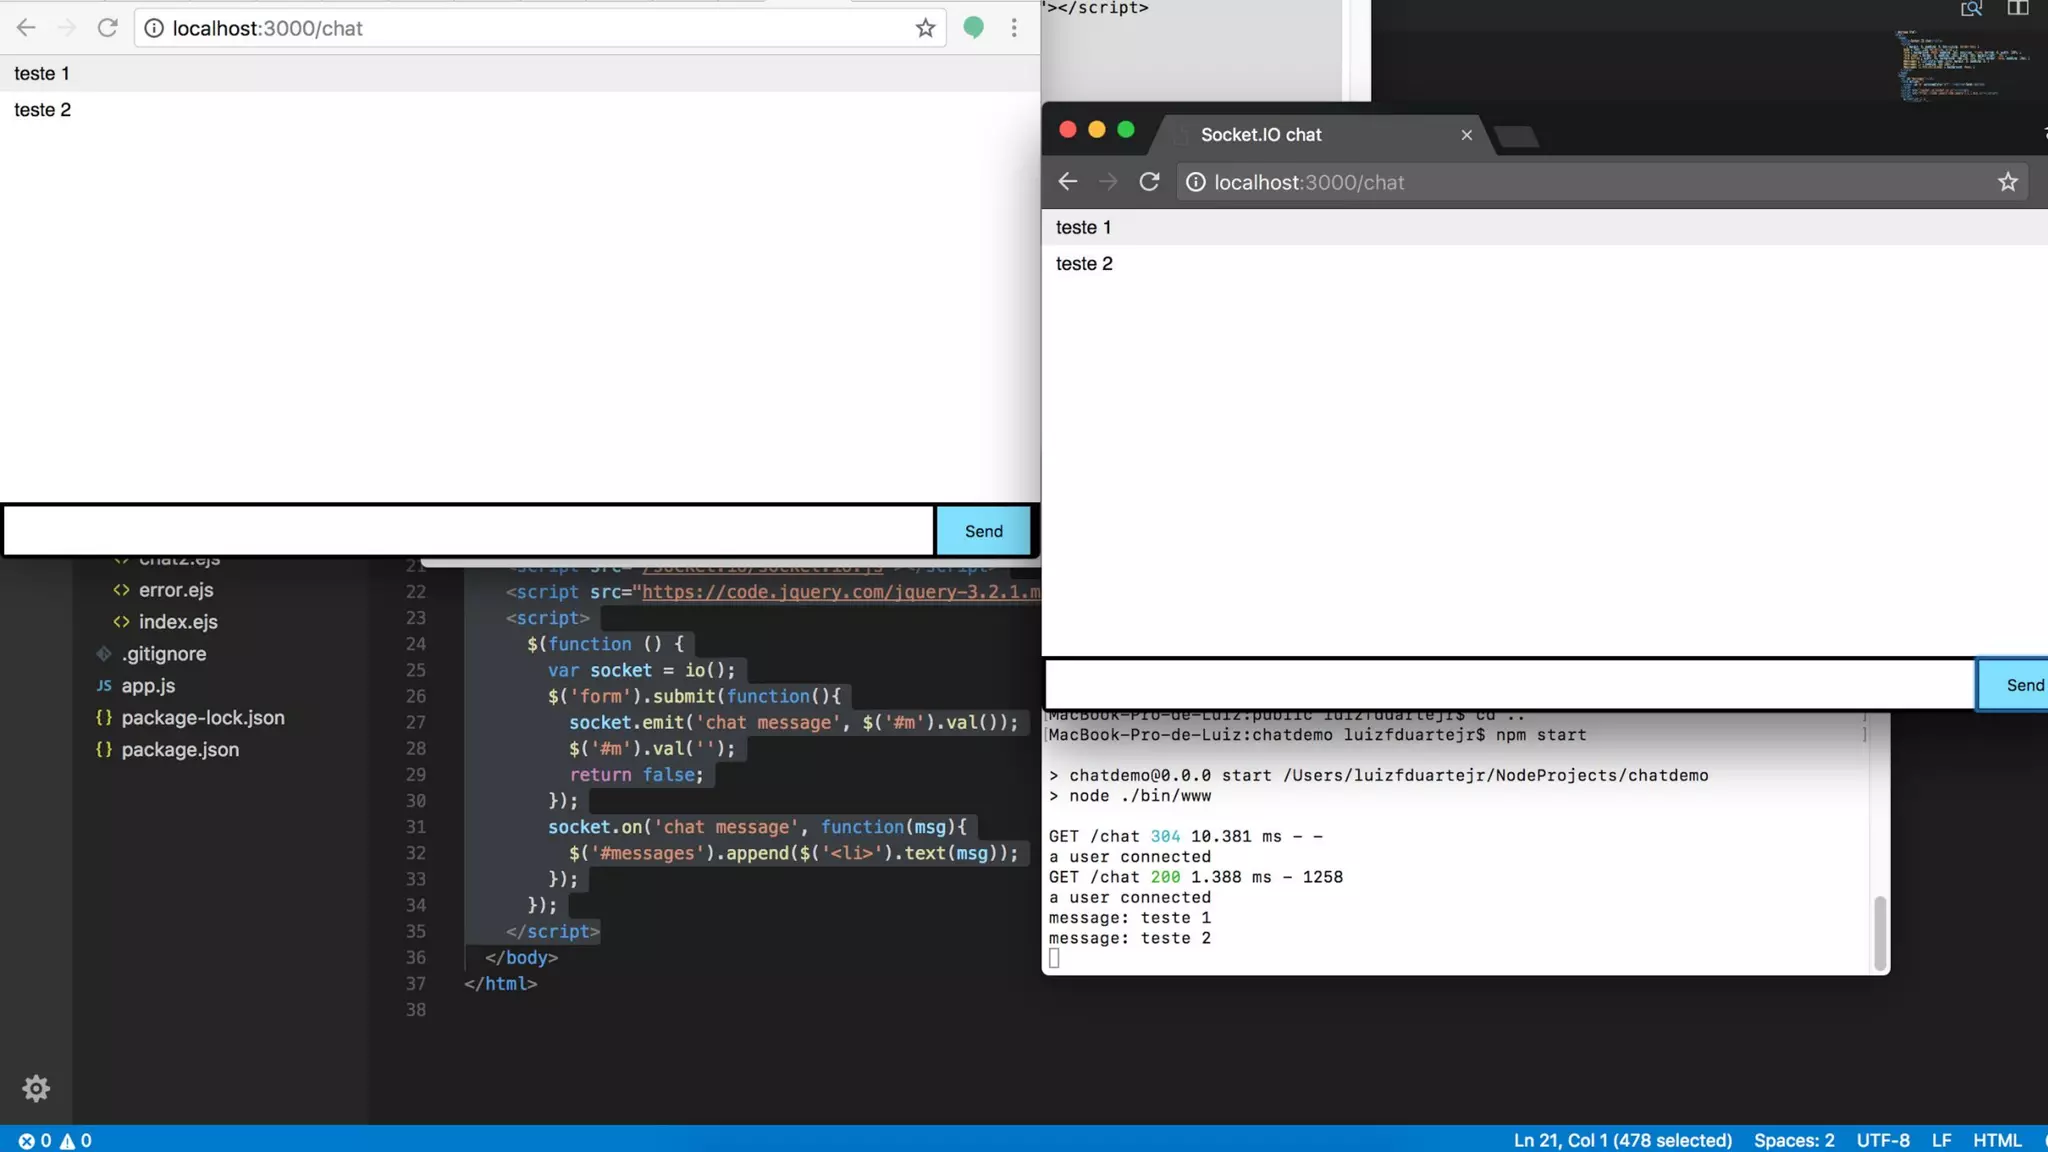Open the three-dot menu in left browser
This screenshot has width=2048, height=1152.
tap(1014, 28)
